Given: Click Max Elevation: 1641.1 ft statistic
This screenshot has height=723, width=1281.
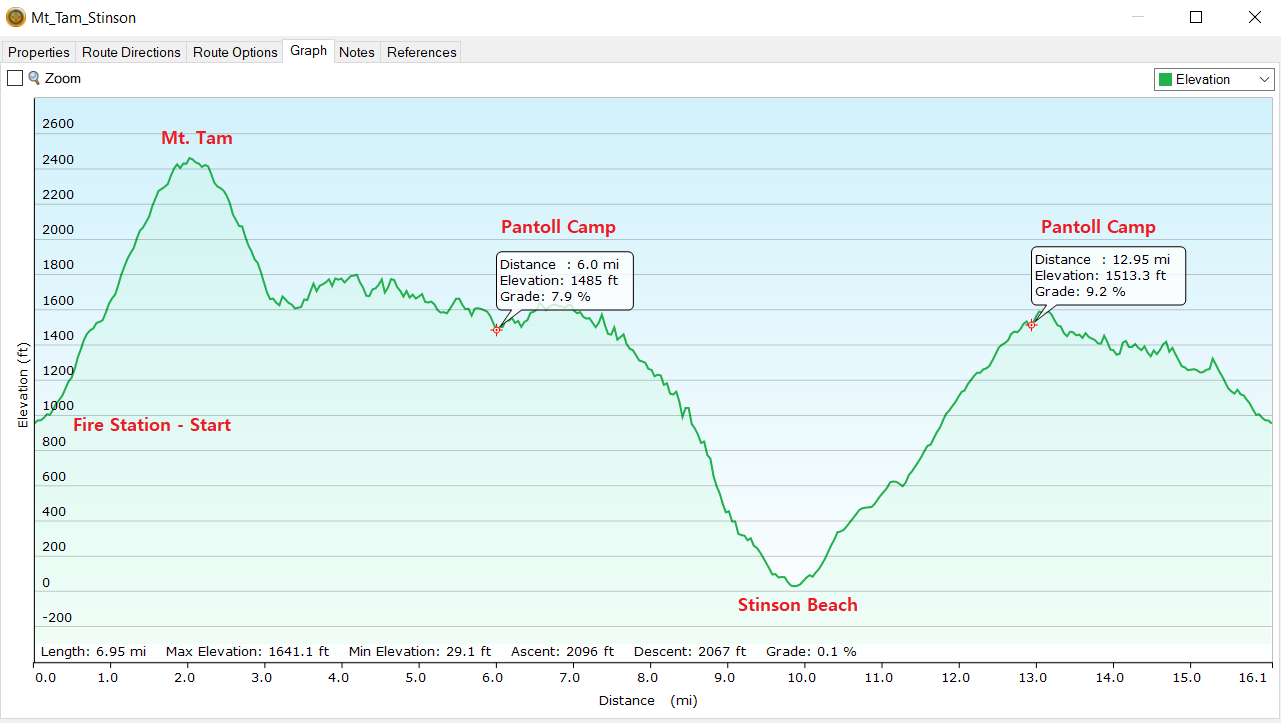Looking at the screenshot, I should [x=247, y=651].
